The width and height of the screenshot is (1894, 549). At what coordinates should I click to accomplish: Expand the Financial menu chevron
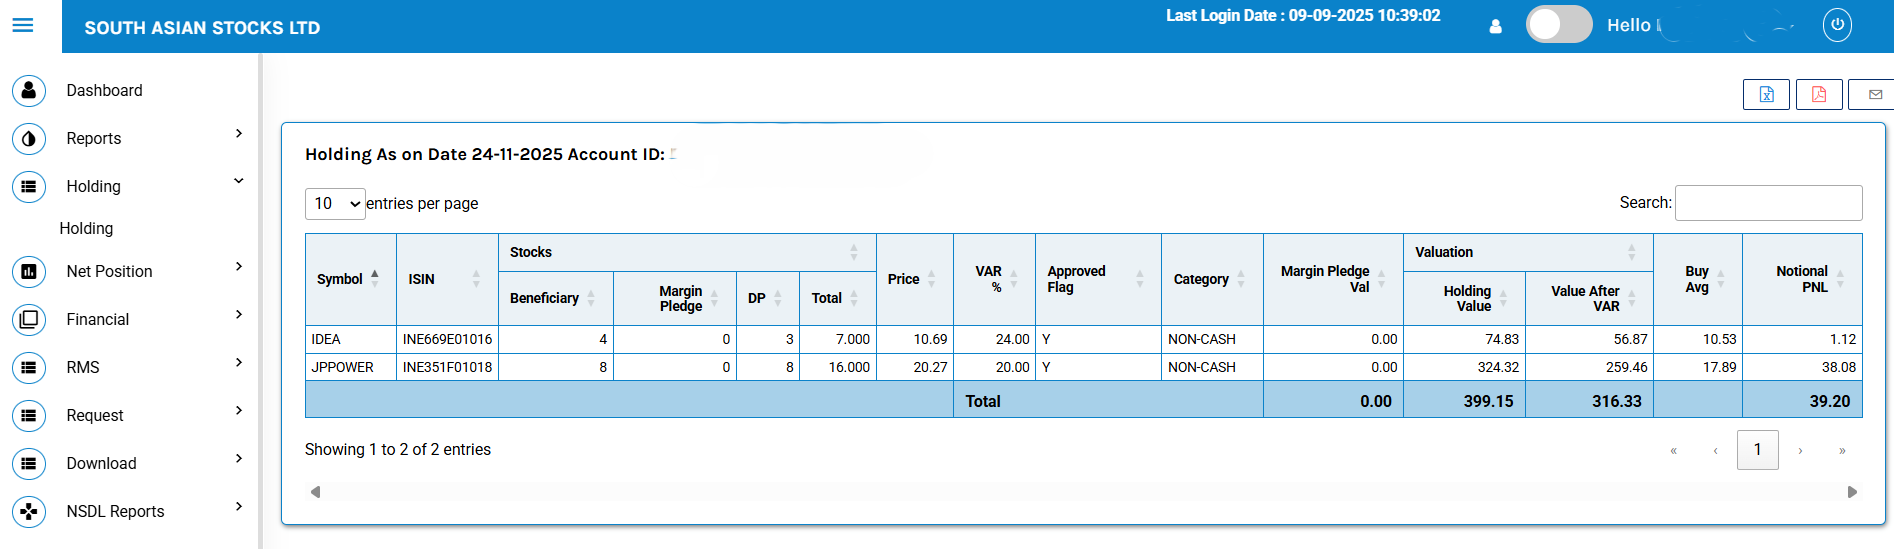point(239,315)
